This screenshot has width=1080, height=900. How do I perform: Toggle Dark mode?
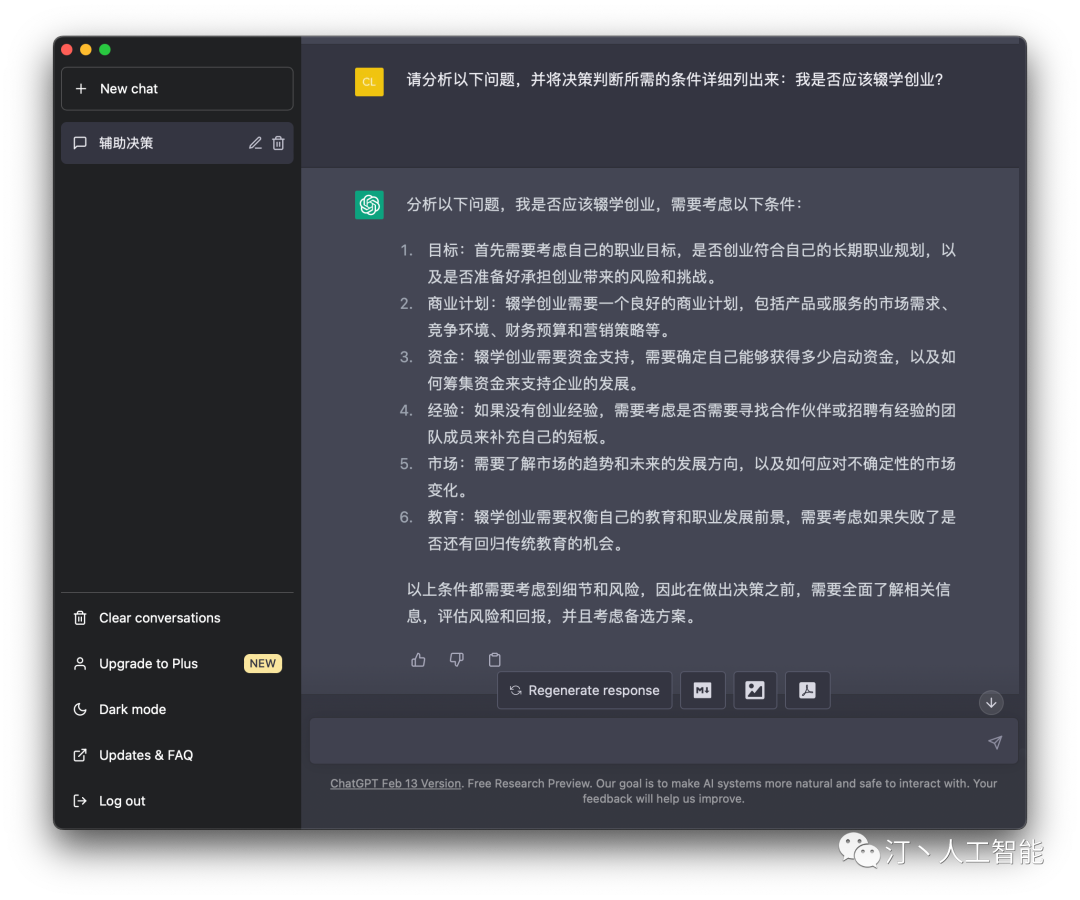click(x=177, y=709)
